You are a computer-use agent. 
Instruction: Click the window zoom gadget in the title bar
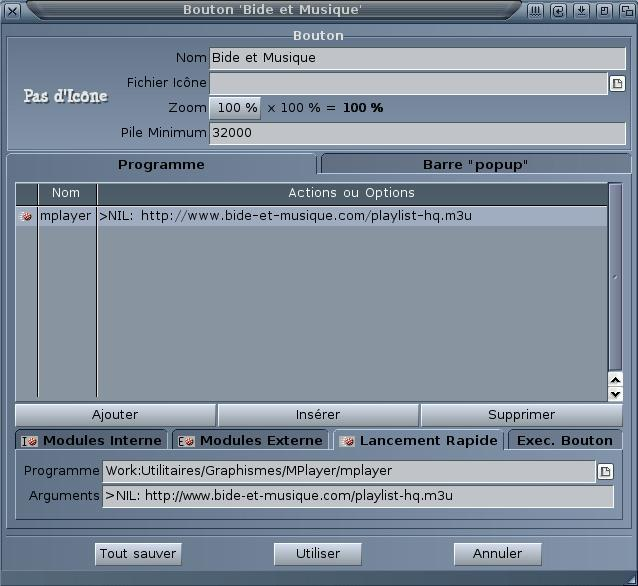coord(604,11)
